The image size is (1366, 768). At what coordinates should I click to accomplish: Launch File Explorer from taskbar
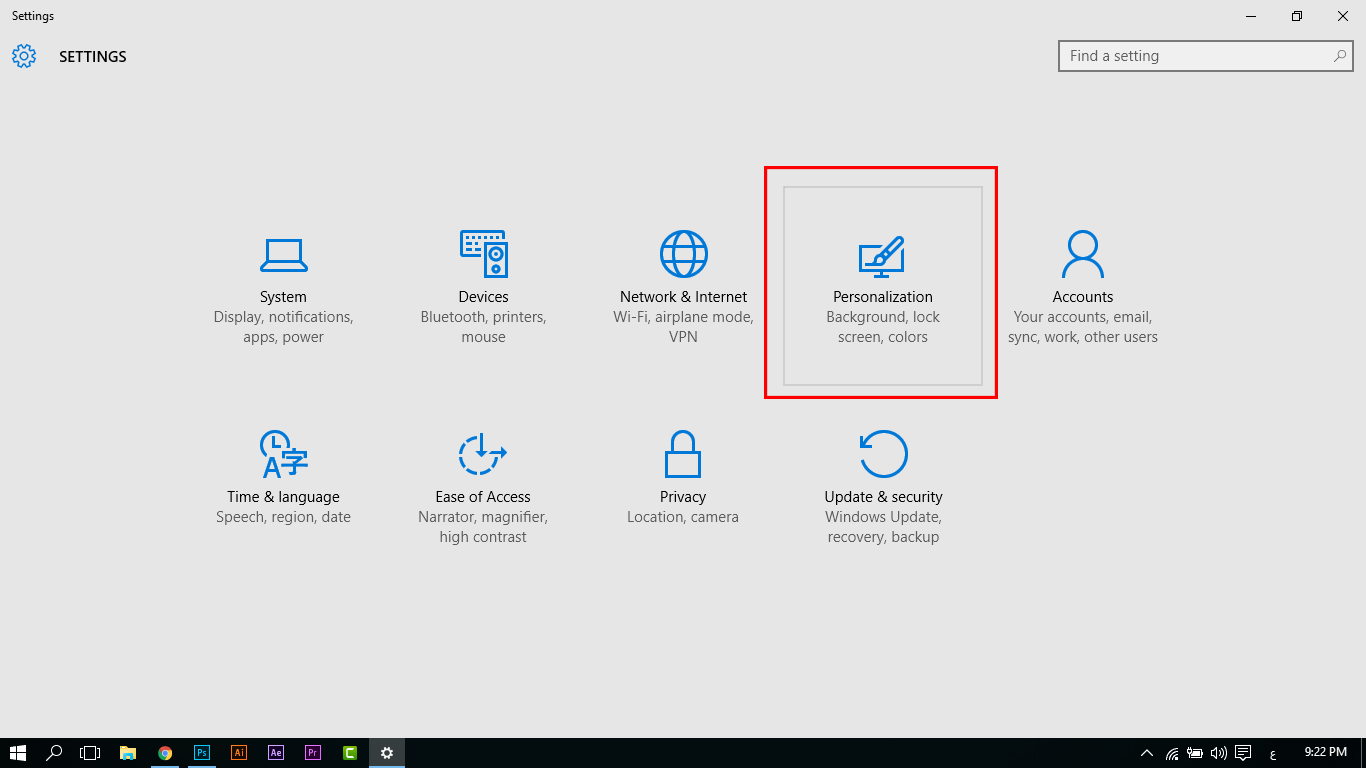[128, 753]
